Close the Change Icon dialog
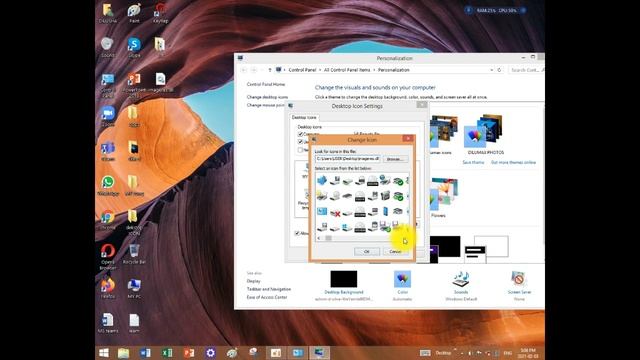The width and height of the screenshot is (640, 360). point(407,139)
